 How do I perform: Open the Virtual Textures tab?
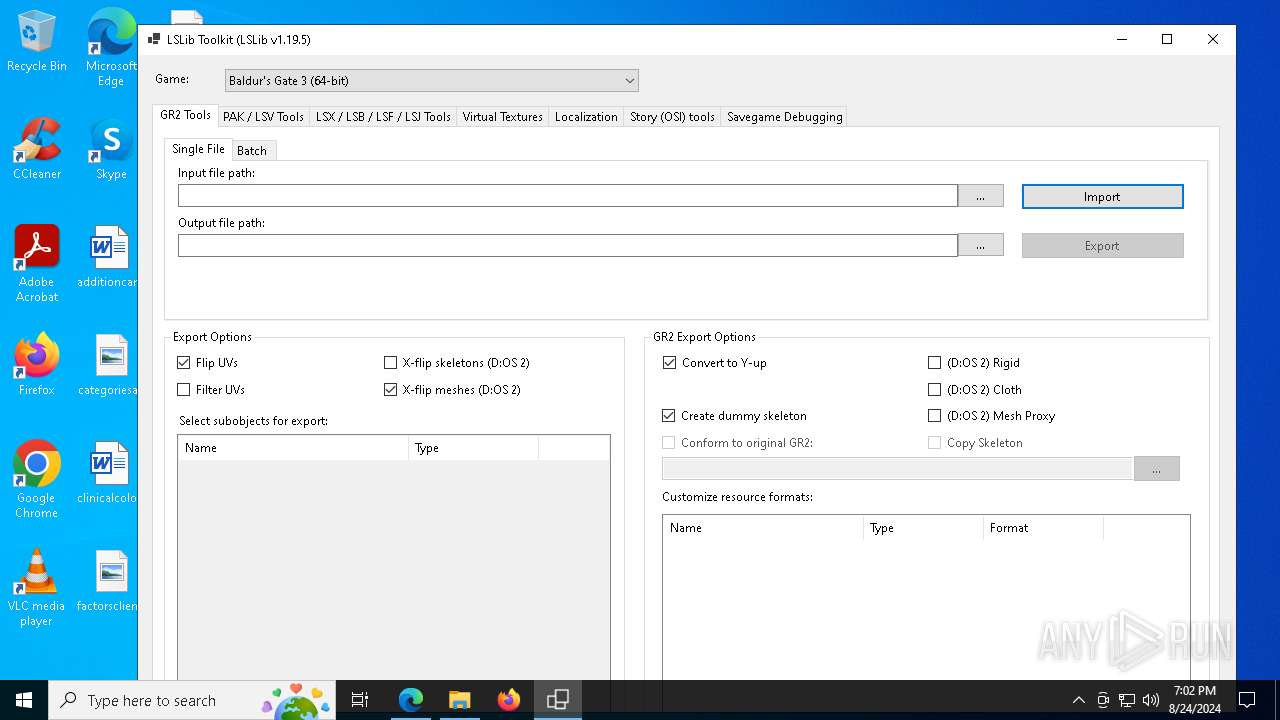pyautogui.click(x=502, y=117)
